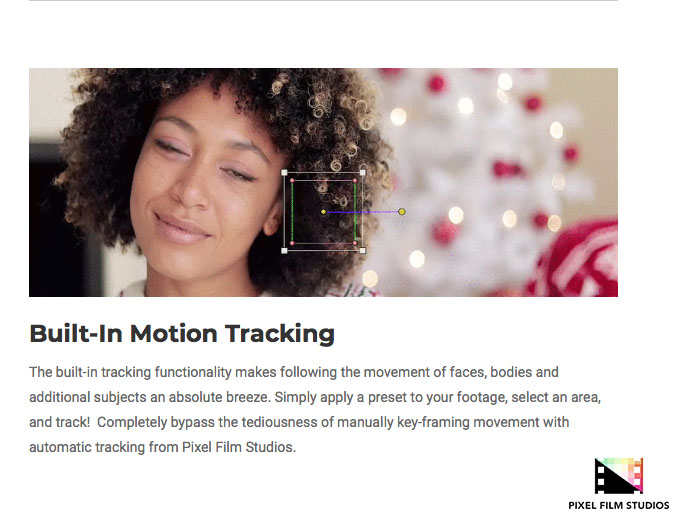Click the PIXEL FILM STUDIOS logo text

pyautogui.click(x=619, y=506)
